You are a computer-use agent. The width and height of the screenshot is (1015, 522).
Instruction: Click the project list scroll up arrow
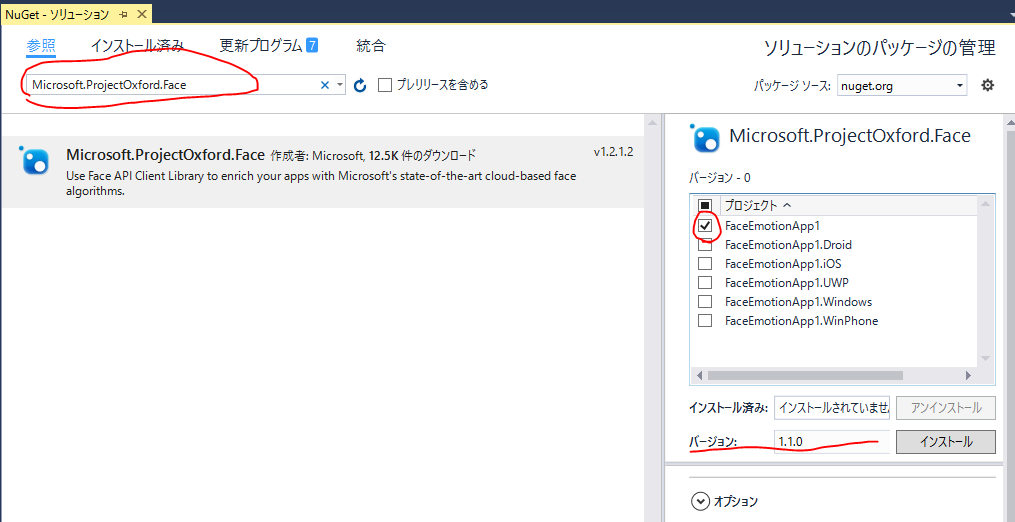coord(985,204)
